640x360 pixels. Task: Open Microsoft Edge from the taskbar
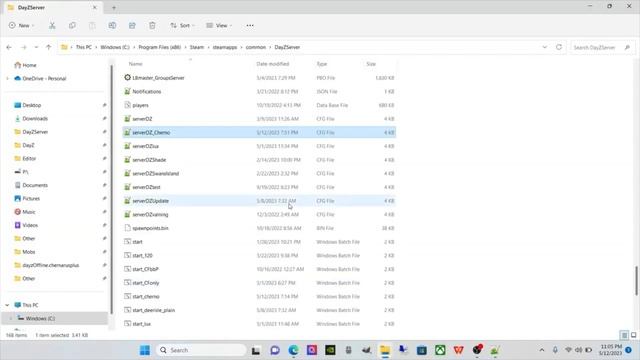point(293,350)
